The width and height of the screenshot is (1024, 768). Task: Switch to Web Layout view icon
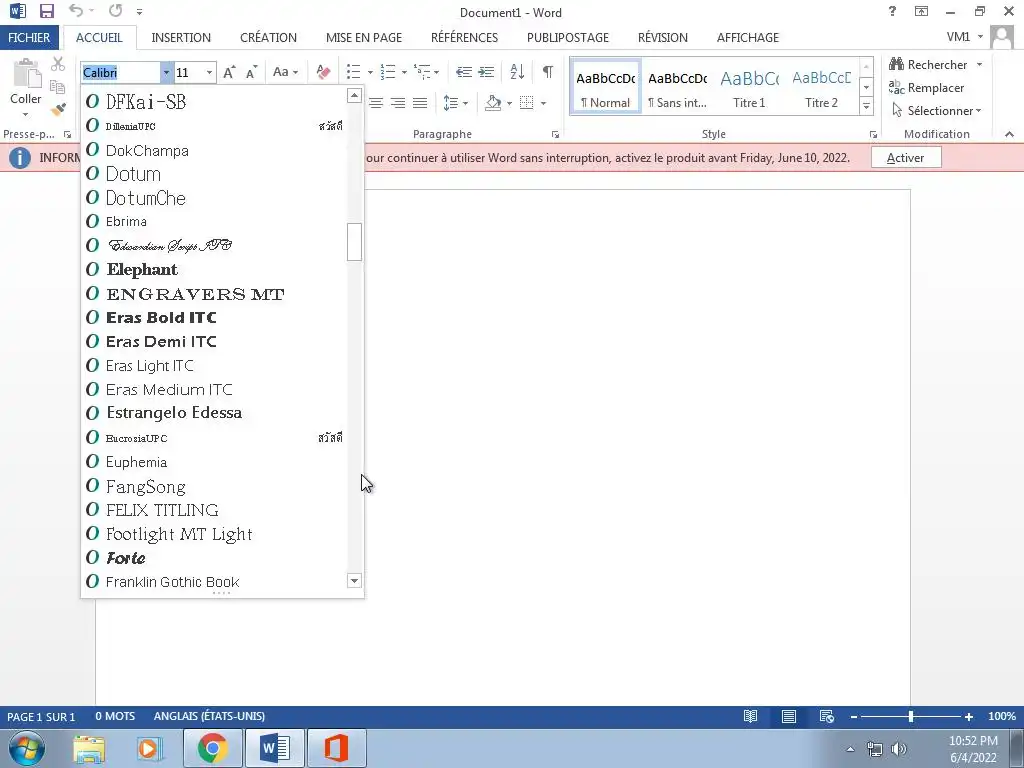coord(827,716)
